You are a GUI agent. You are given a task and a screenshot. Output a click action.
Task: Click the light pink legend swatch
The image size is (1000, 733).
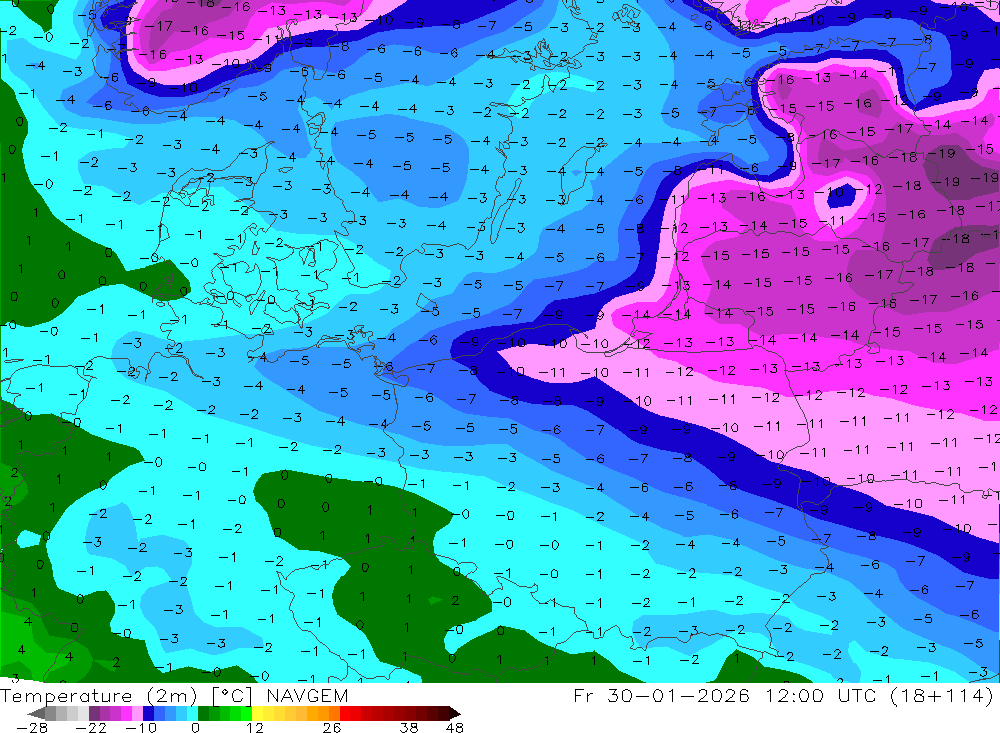pyautogui.click(x=137, y=713)
